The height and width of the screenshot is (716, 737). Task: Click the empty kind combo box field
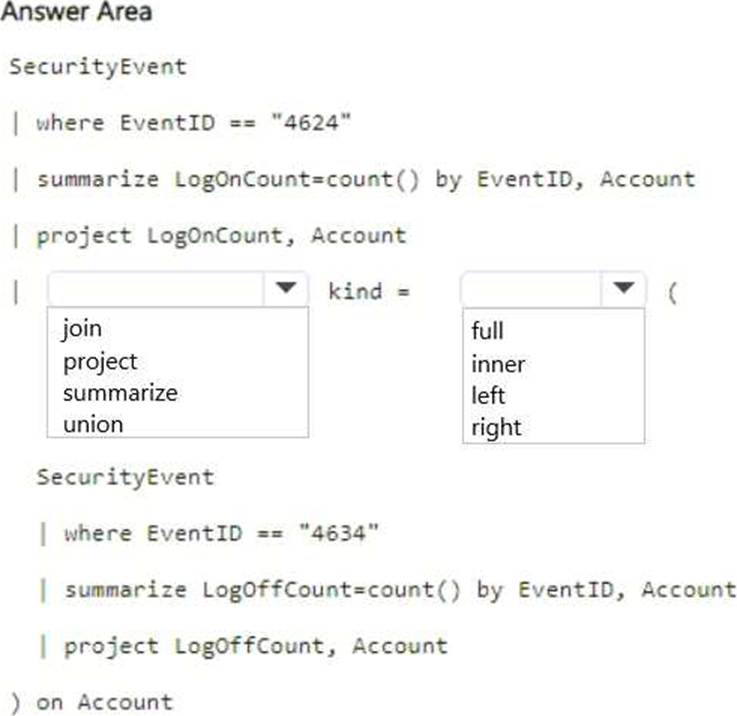click(532, 289)
